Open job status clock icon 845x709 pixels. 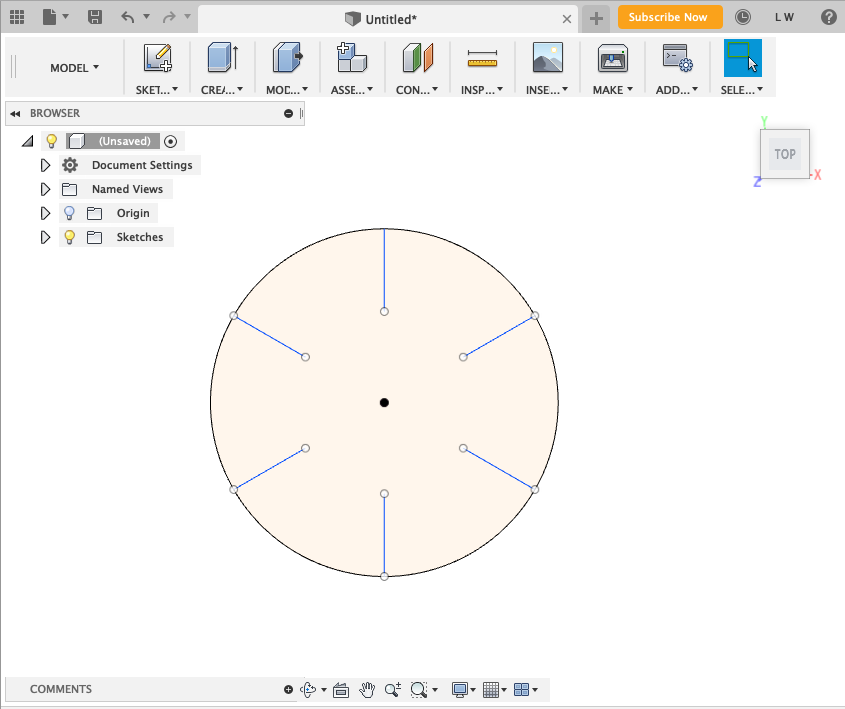point(743,17)
